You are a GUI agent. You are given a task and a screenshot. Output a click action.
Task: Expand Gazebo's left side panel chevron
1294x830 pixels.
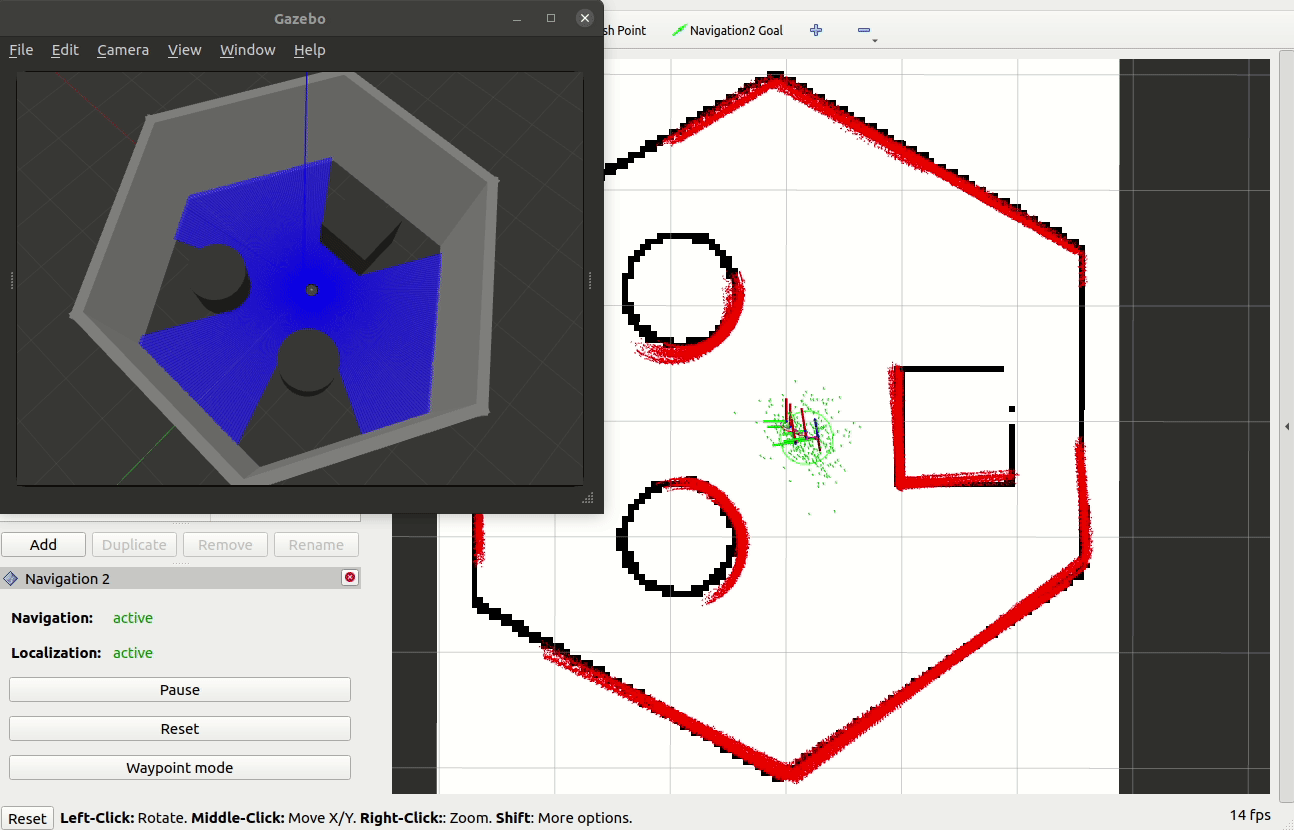click(x=11, y=280)
